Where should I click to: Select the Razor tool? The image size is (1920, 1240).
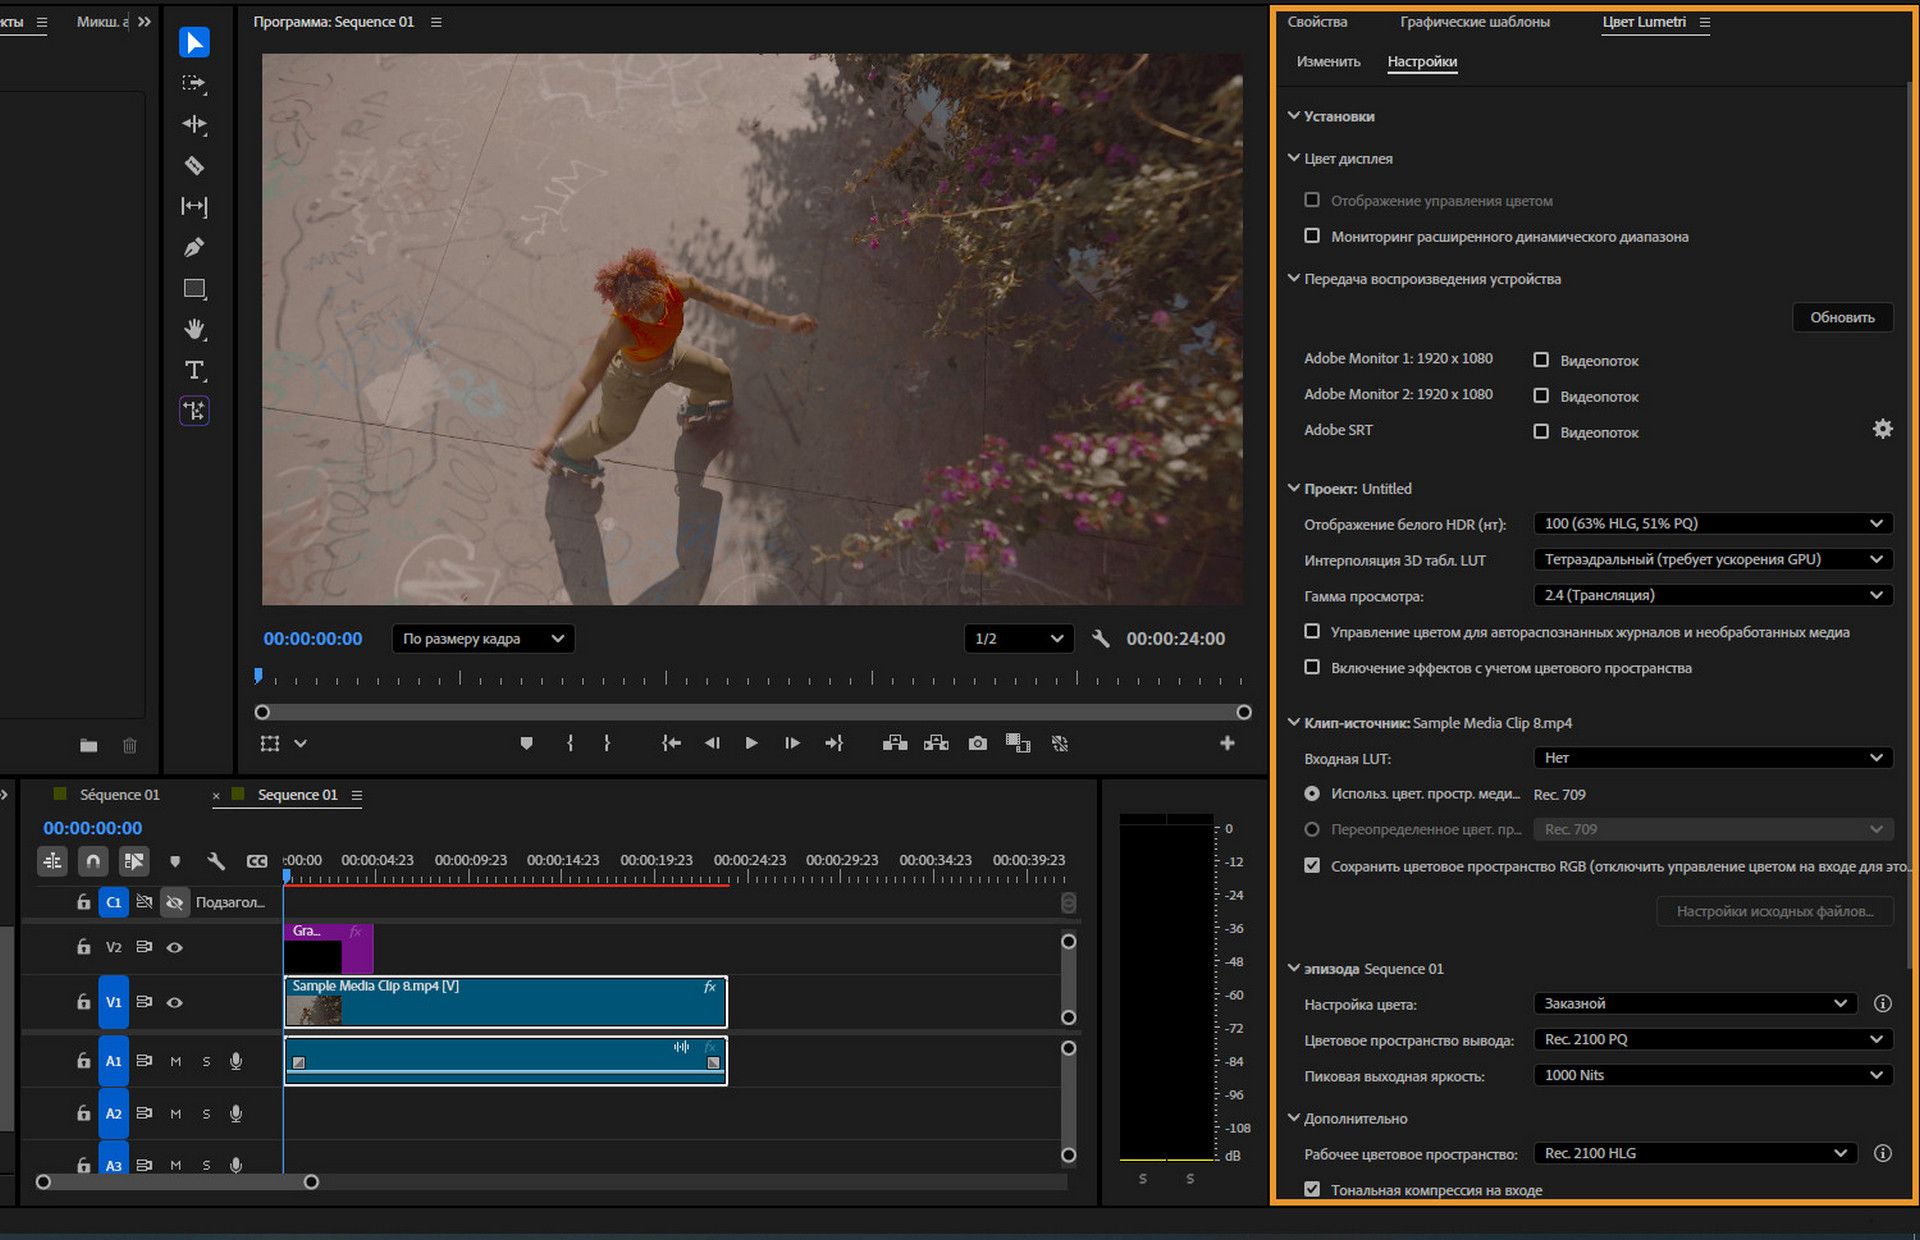[194, 165]
